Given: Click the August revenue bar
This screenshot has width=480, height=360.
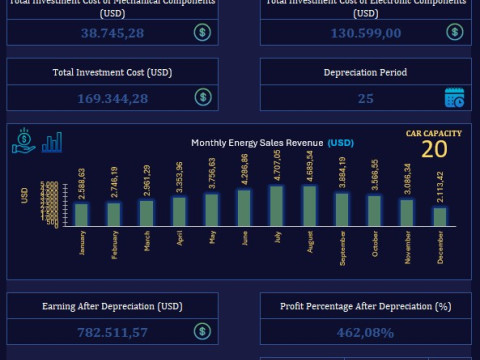Looking at the screenshot, I should tap(310, 206).
